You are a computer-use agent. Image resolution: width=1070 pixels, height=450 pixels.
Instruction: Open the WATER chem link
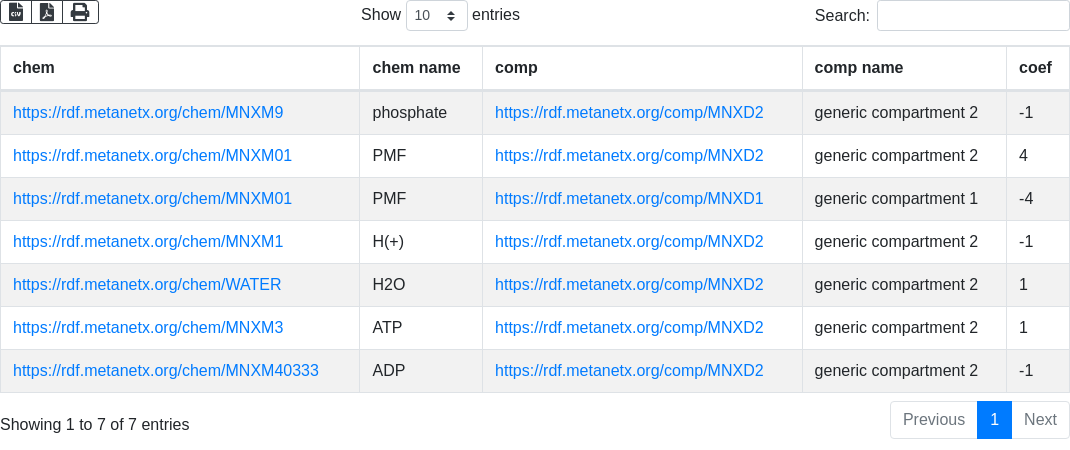click(x=147, y=285)
